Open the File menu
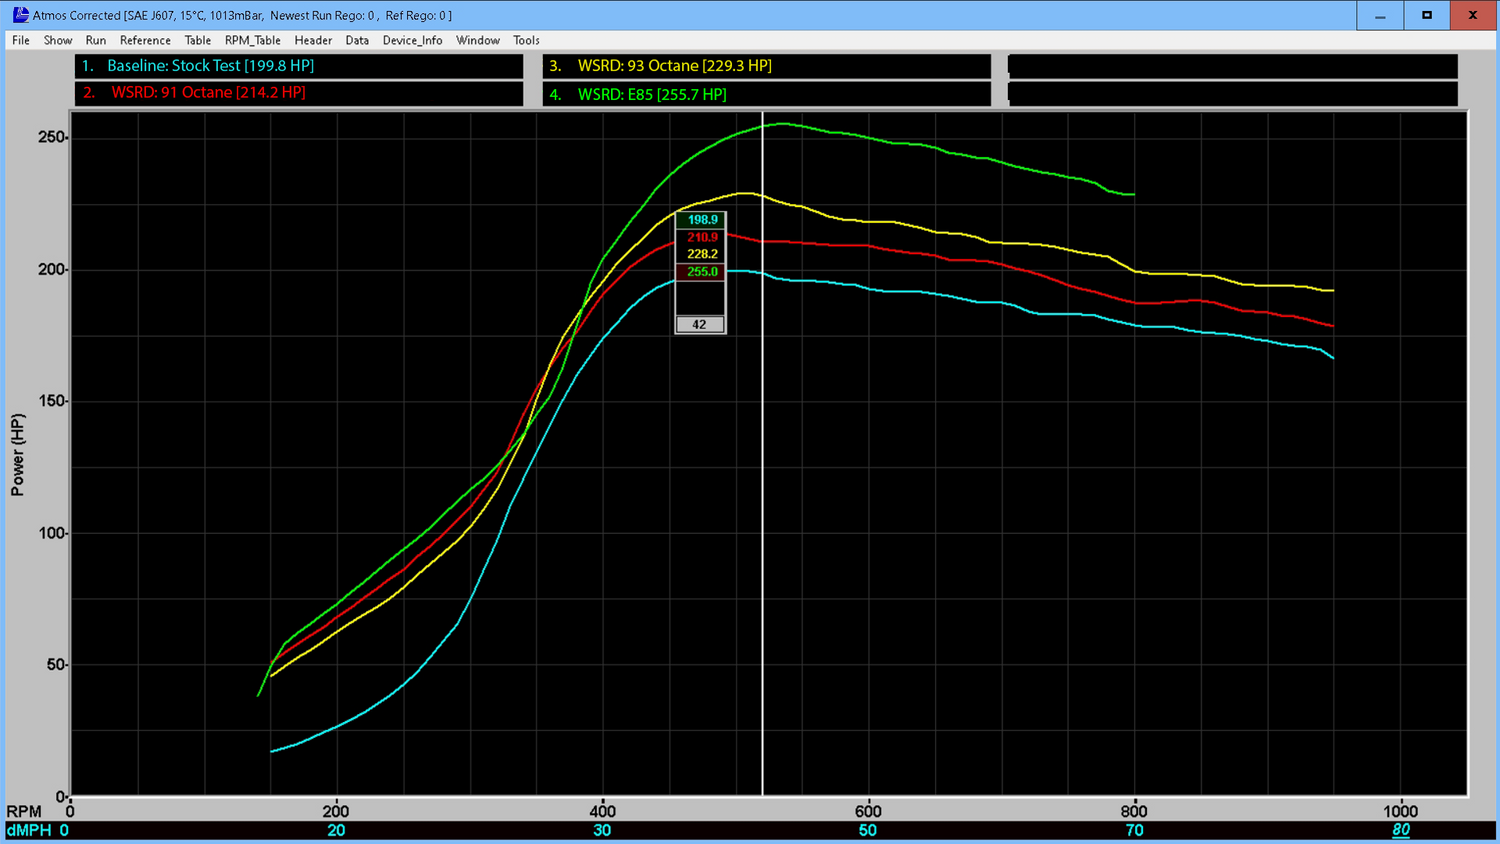The width and height of the screenshot is (1500, 844). pyautogui.click(x=20, y=40)
